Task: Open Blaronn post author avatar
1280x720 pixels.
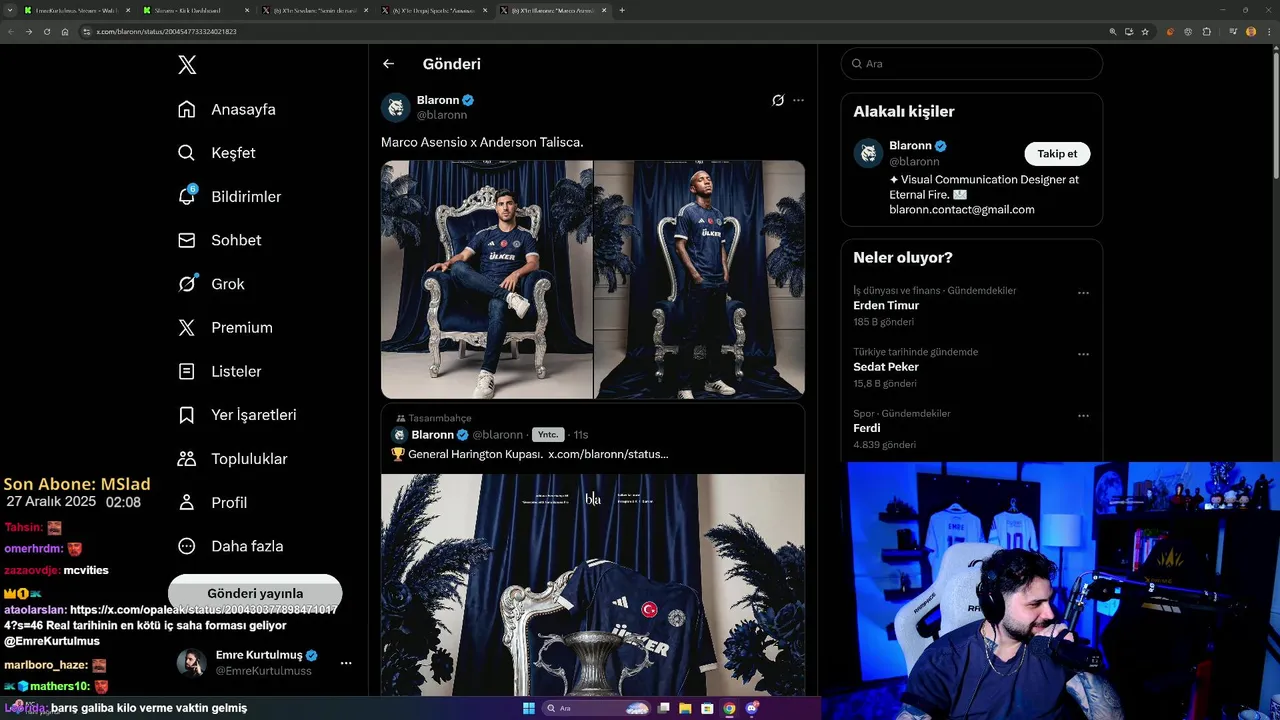Action: click(396, 107)
